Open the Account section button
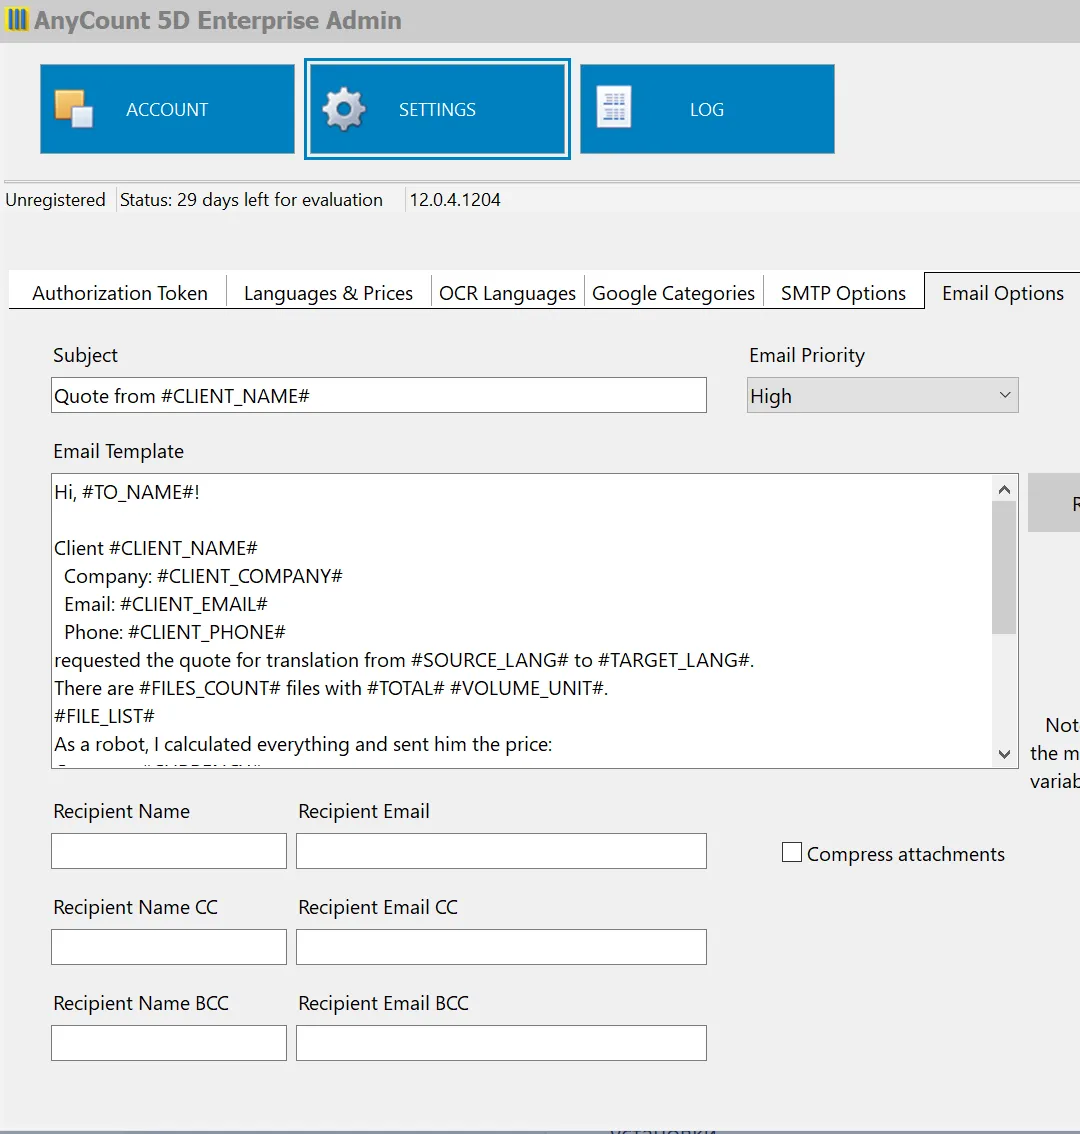1080x1134 pixels. pyautogui.click(x=167, y=109)
